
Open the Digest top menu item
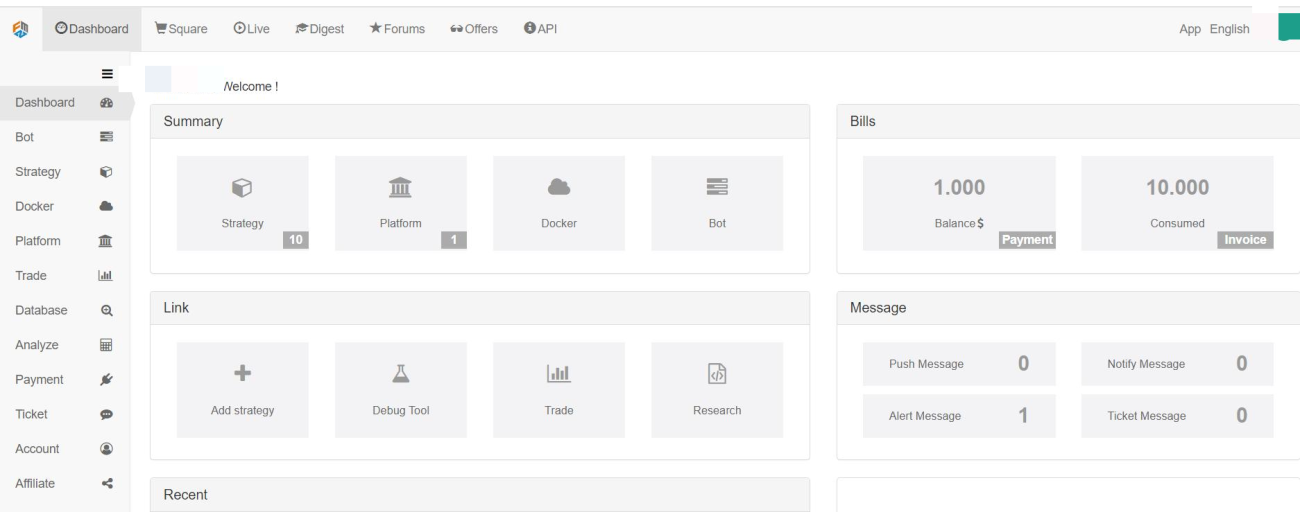pyautogui.click(x=320, y=29)
